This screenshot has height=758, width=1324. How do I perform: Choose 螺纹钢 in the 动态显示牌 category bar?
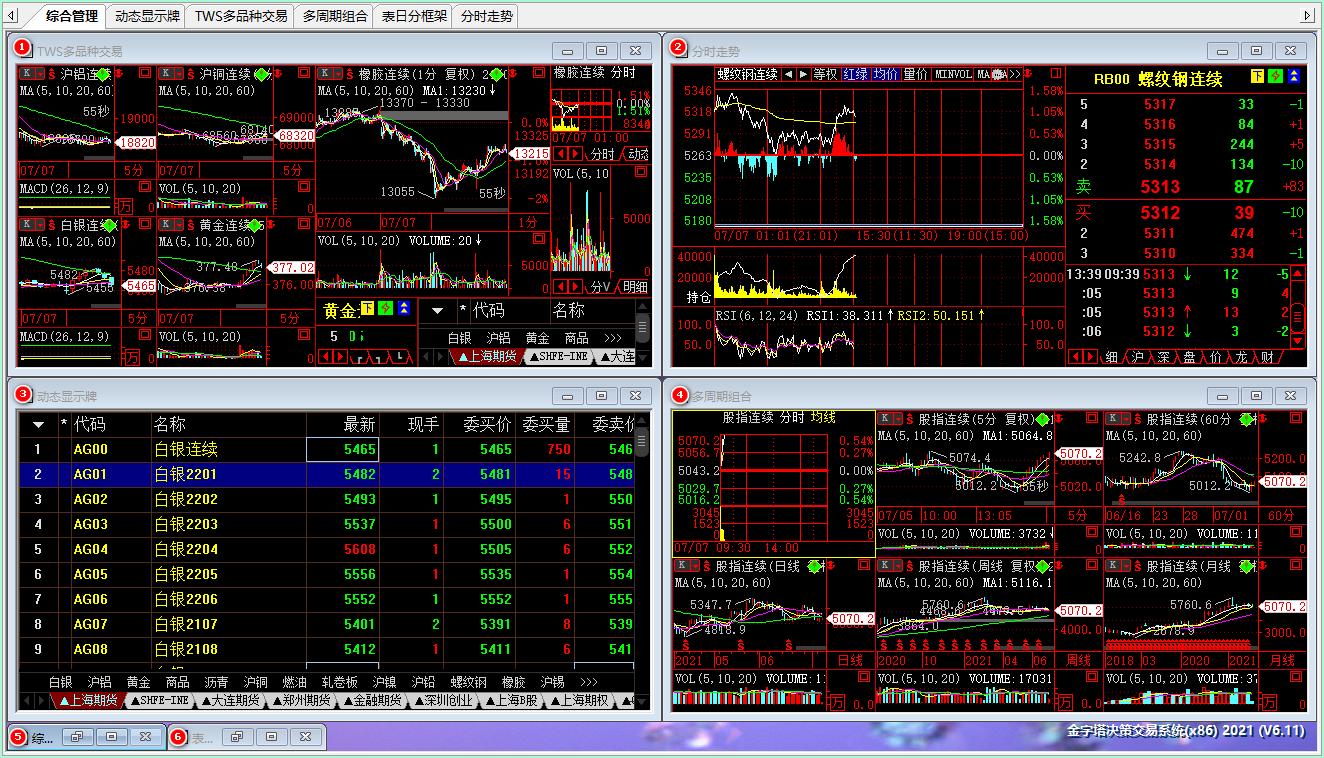pos(468,682)
